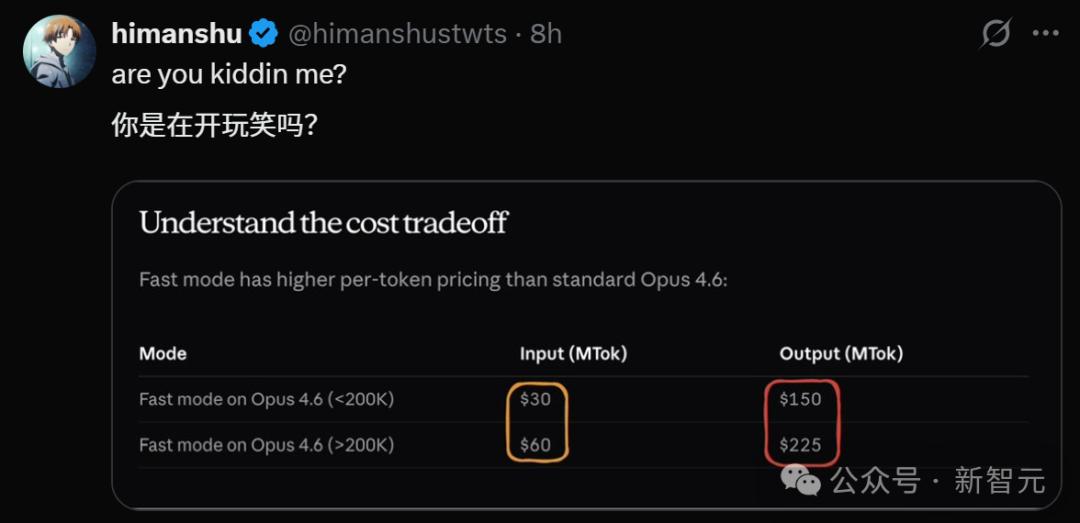Click the blue verified badge icon
The image size is (1080, 523).
tap(264, 34)
